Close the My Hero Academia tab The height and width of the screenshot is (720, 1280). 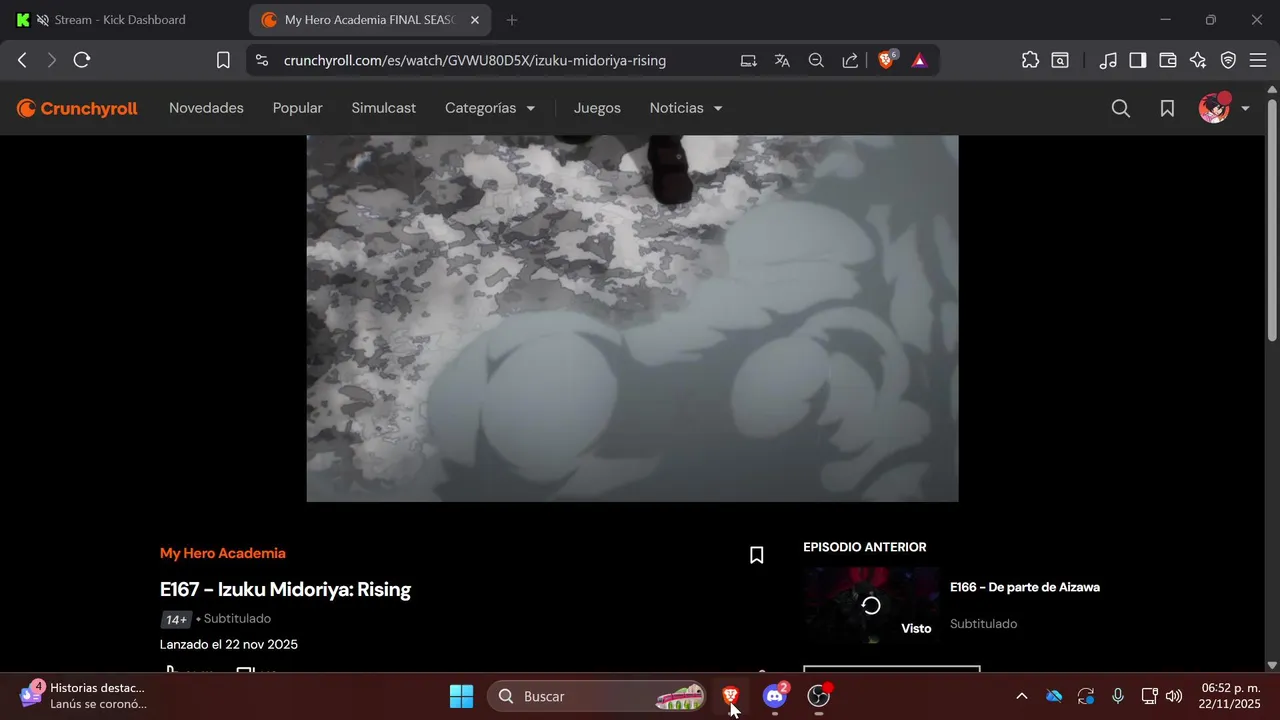(x=475, y=20)
